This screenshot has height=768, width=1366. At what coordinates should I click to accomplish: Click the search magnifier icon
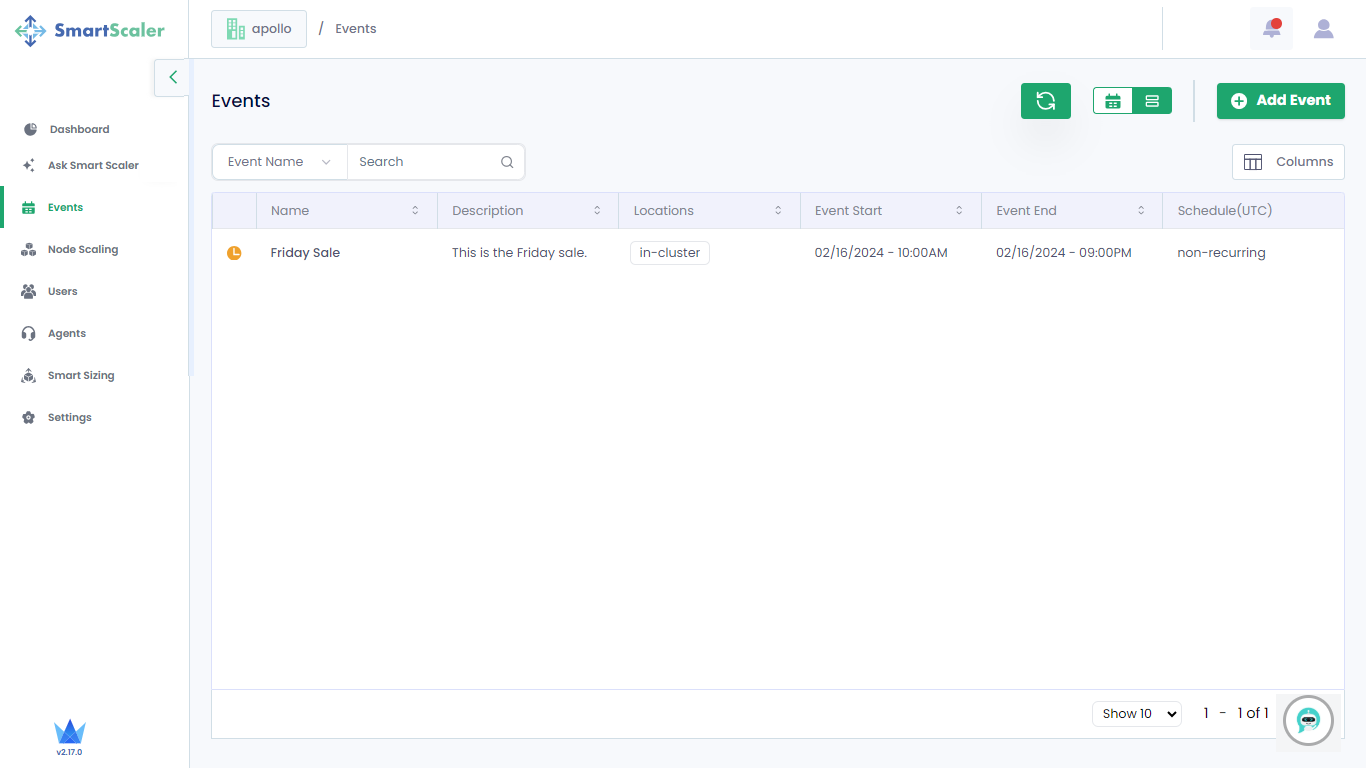point(507,162)
